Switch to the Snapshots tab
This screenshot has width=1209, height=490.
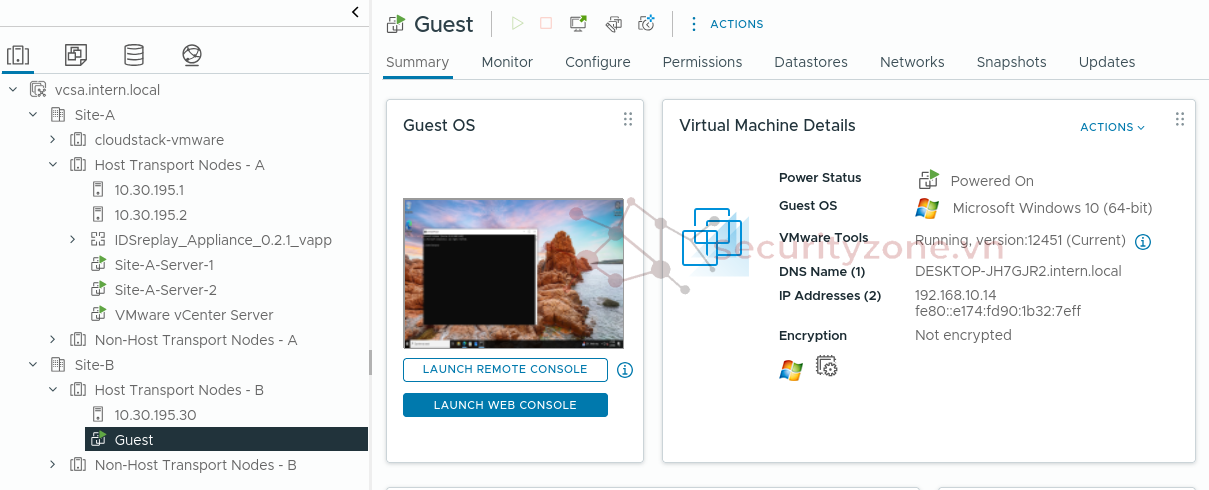click(1011, 62)
